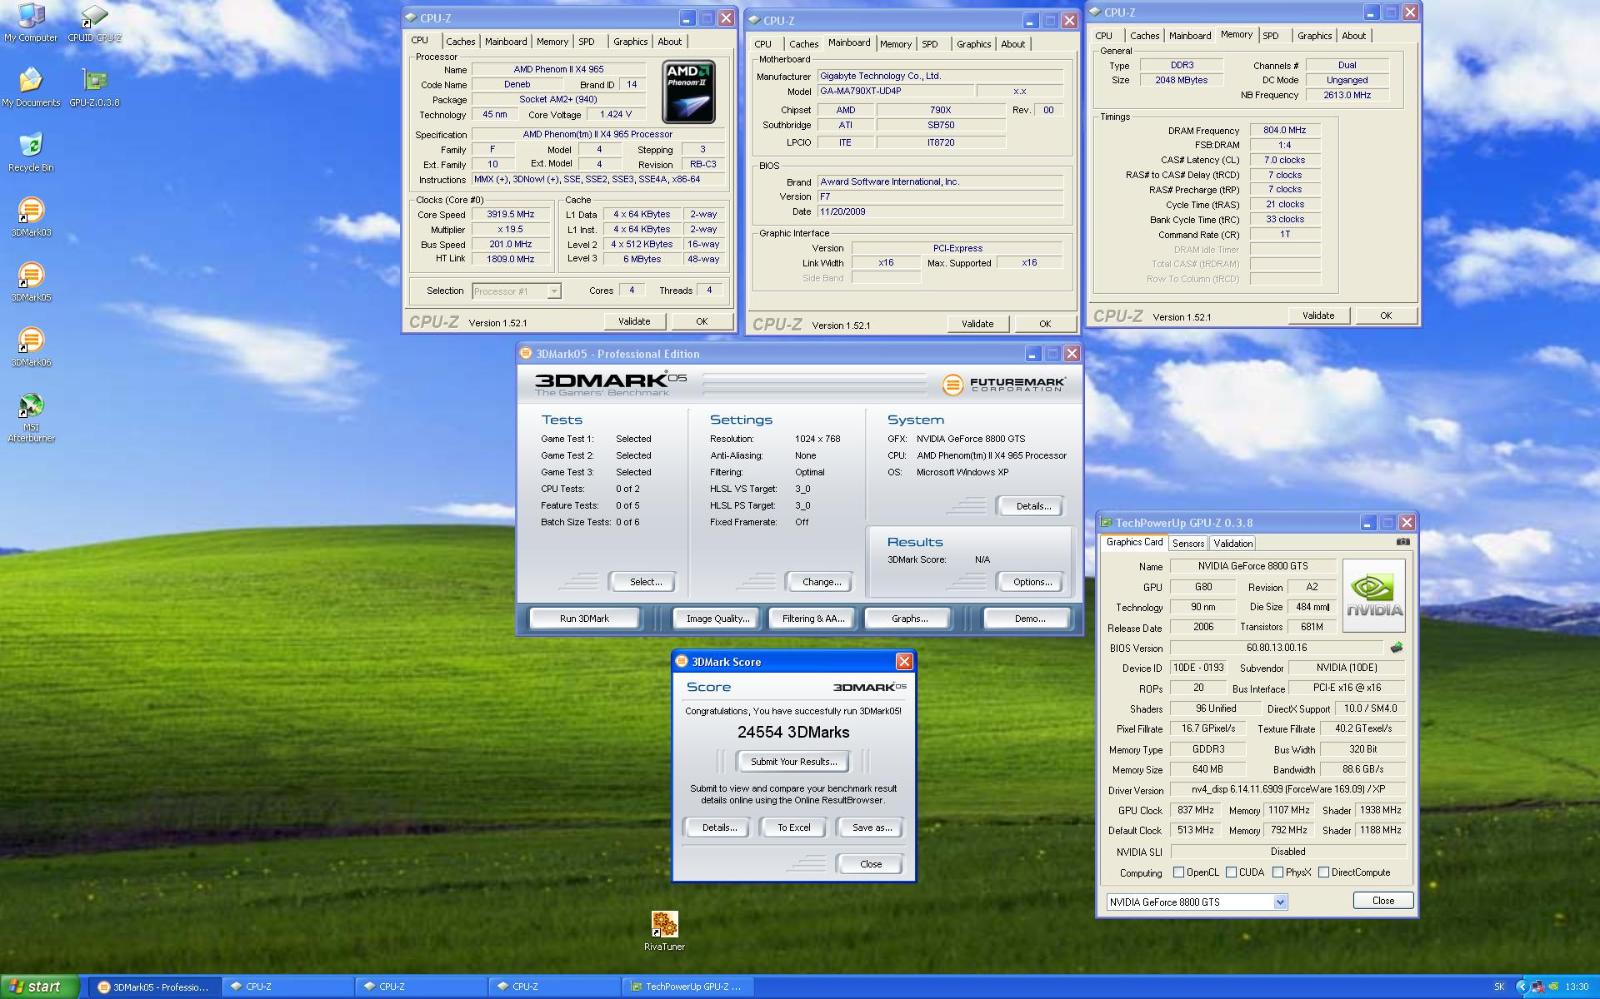Click the Graphs button in 3DMark05
The image size is (1600, 999).
(x=909, y=618)
